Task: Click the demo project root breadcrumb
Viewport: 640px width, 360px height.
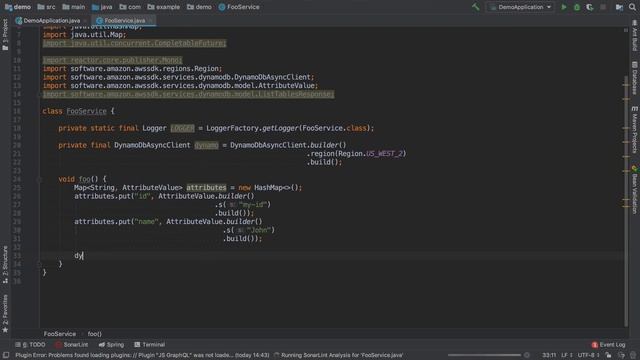Action: (x=18, y=7)
